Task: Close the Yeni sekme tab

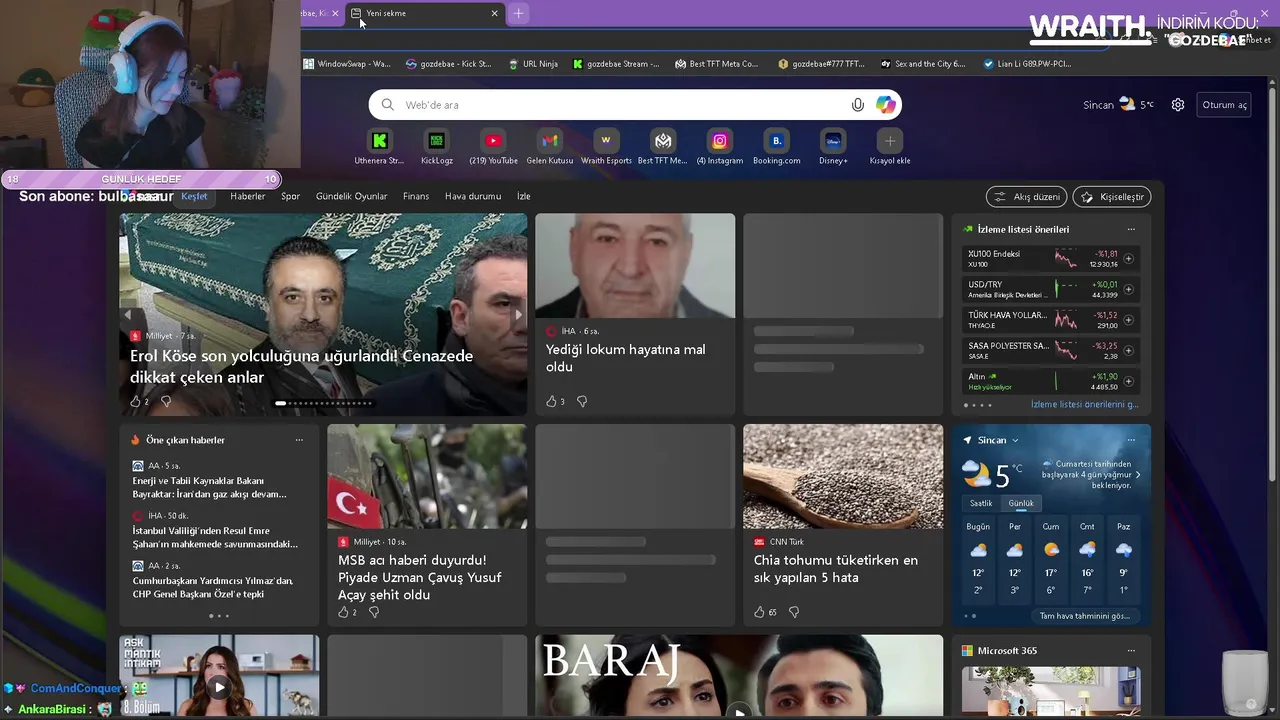Action: [x=494, y=13]
